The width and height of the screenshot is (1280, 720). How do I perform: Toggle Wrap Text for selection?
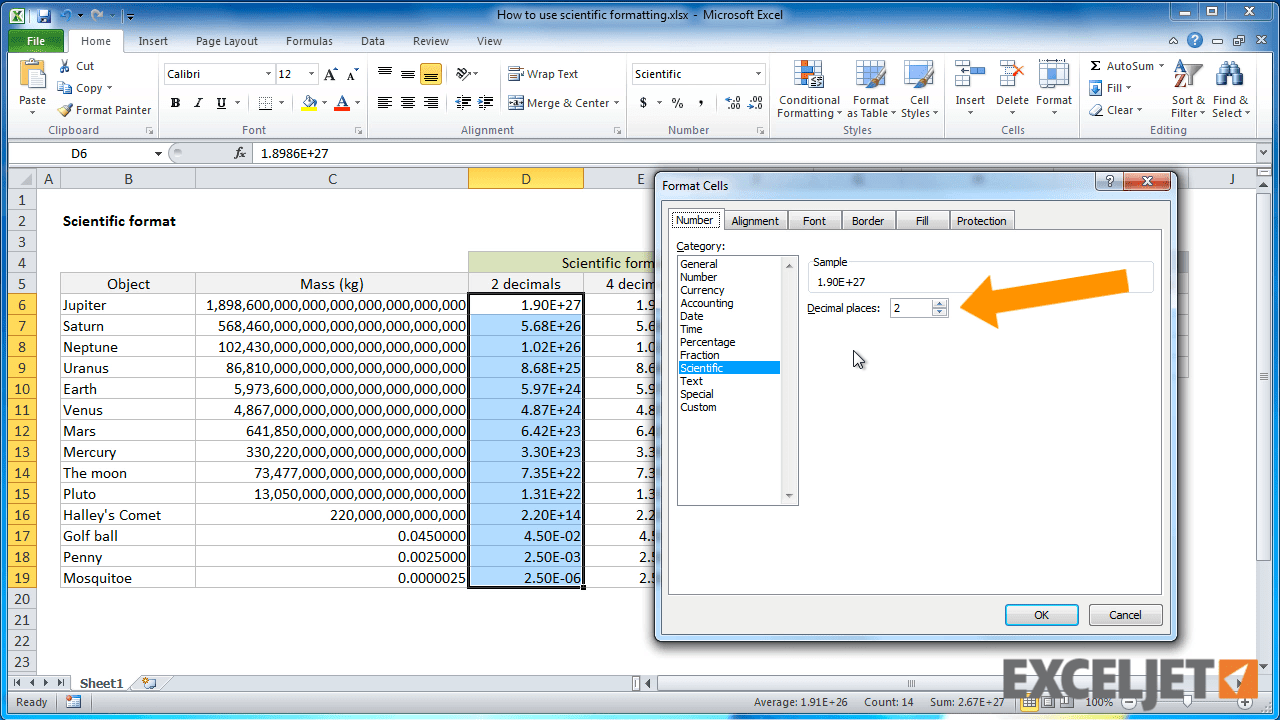pos(544,73)
